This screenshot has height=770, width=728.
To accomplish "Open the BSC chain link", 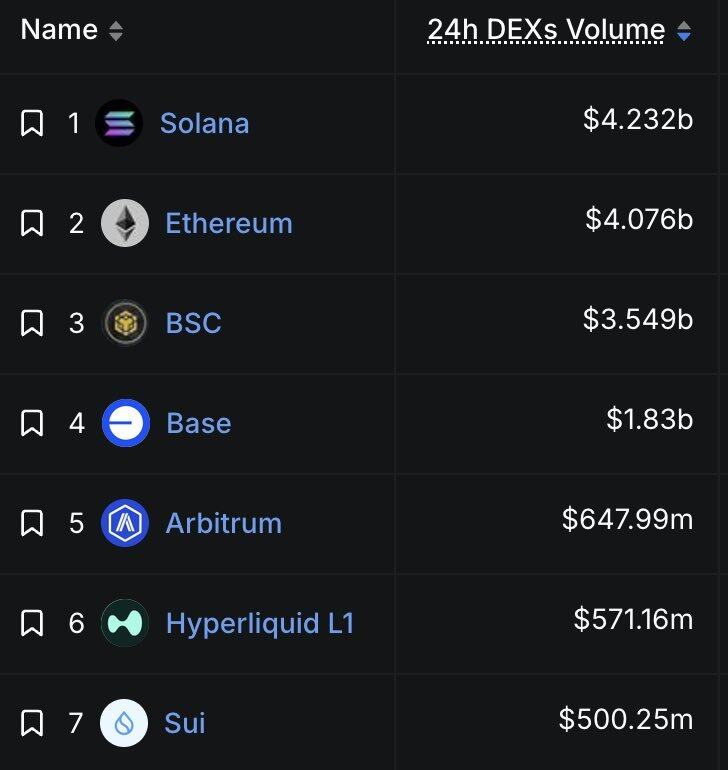I will 193,323.
